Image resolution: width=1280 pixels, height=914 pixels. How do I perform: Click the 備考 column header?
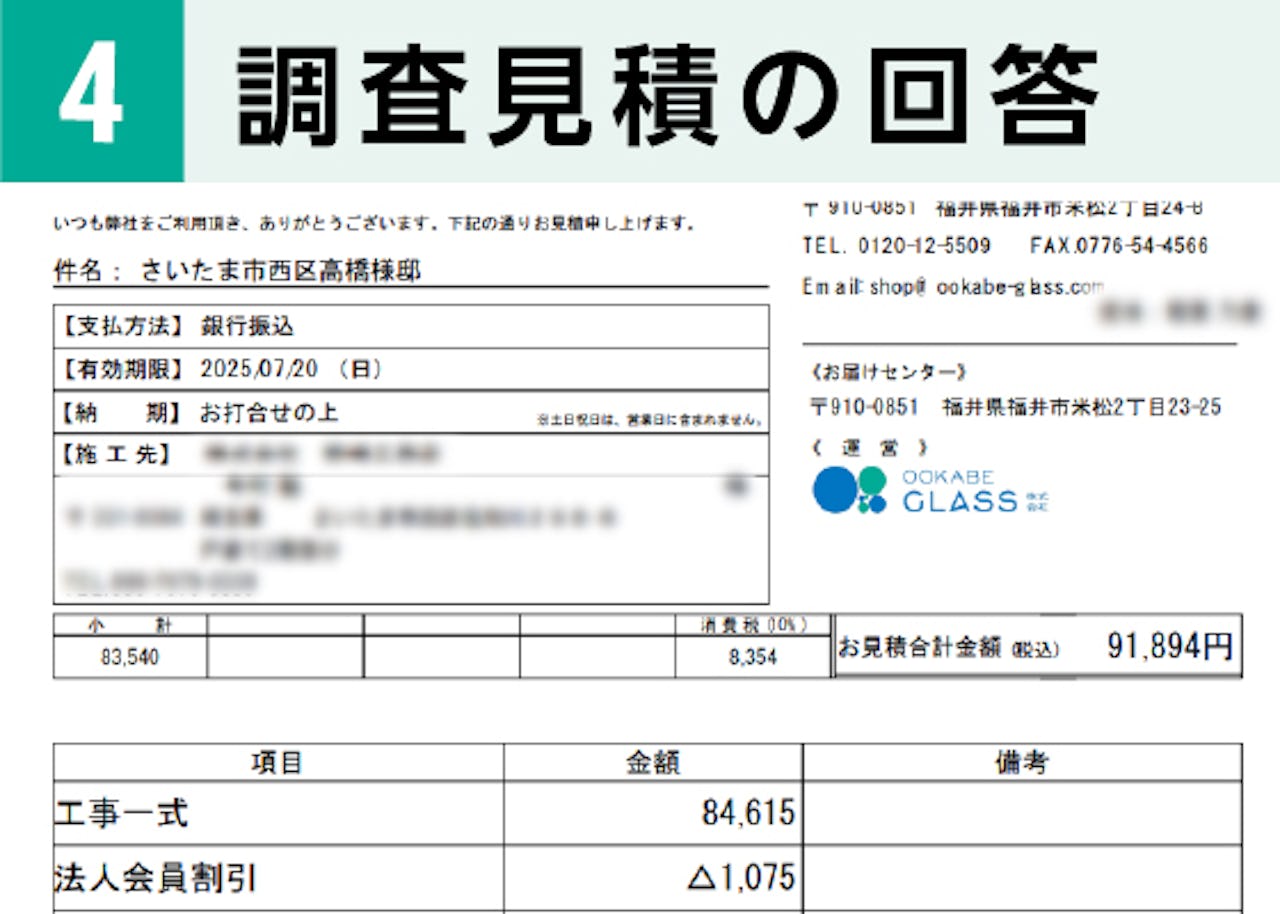[1021, 763]
